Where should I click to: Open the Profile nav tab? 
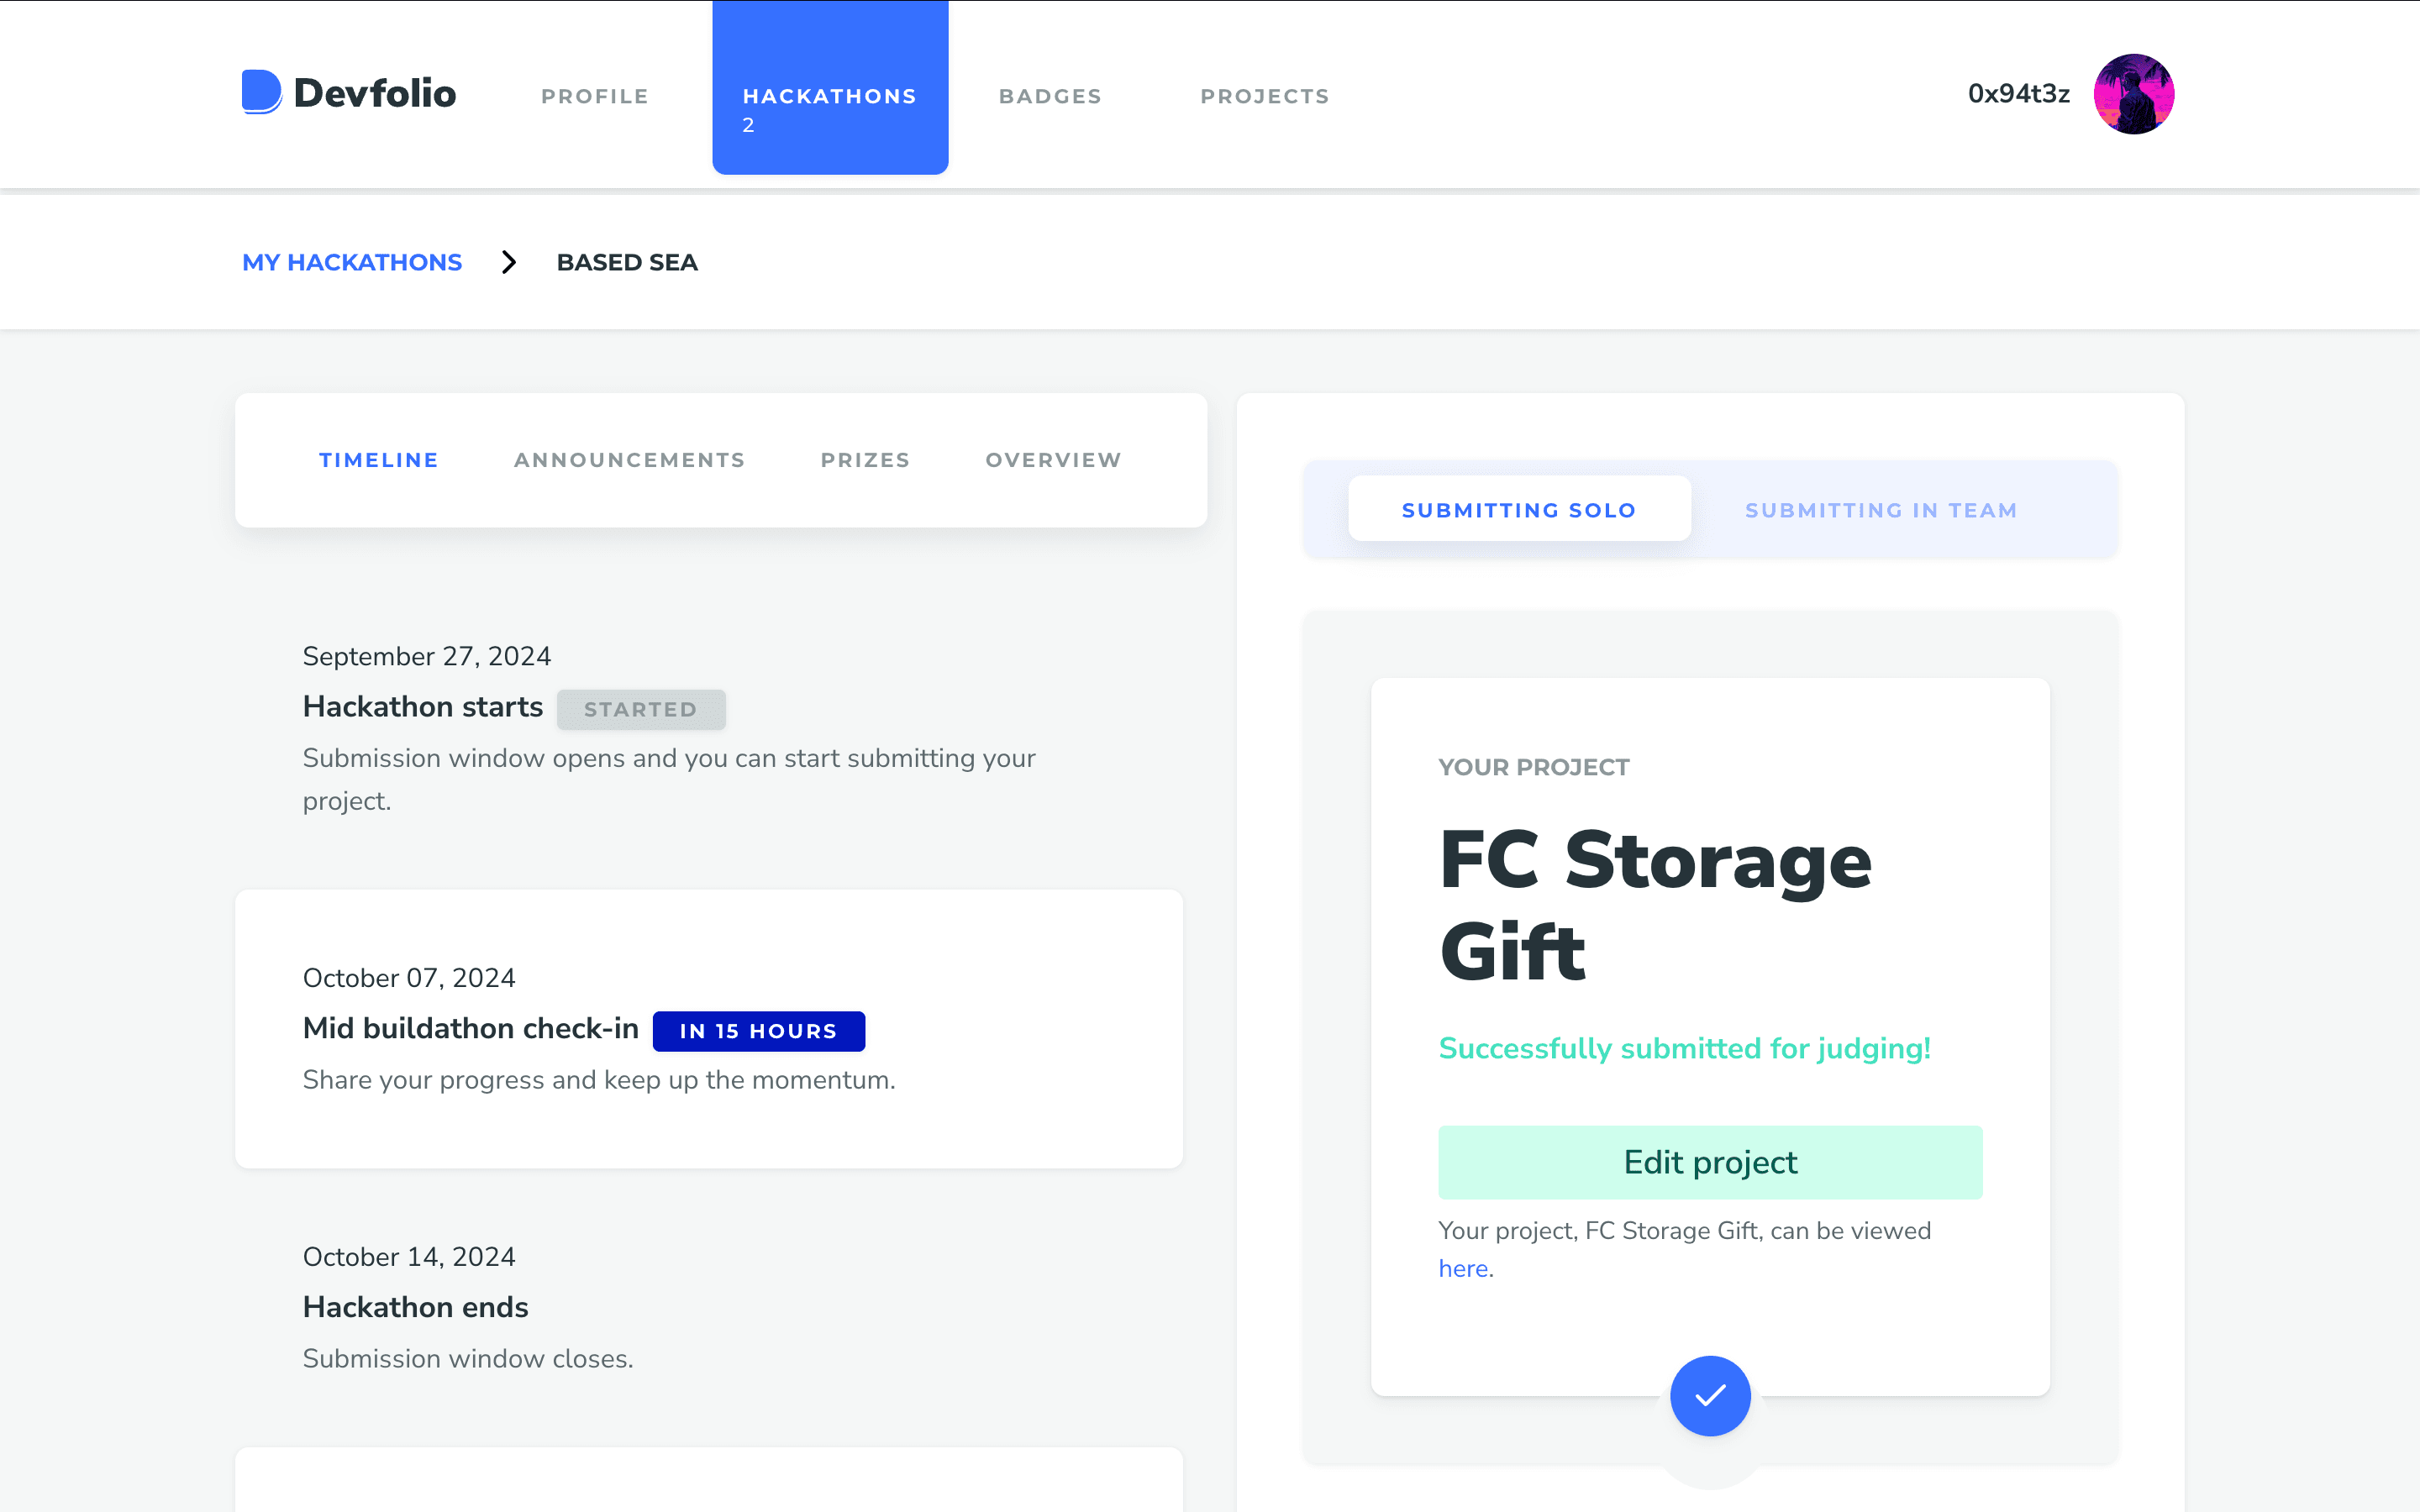(x=595, y=96)
